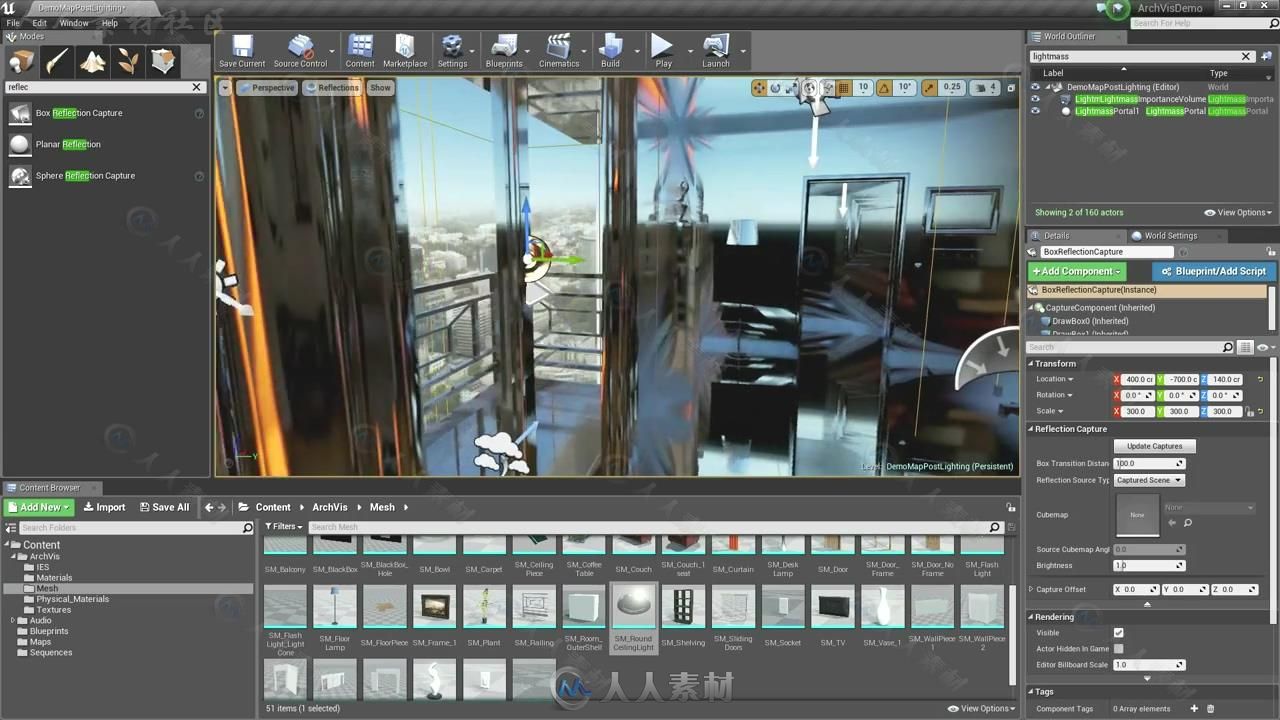
Task: Maximize the viewport with the corner icon
Action: point(1009,88)
